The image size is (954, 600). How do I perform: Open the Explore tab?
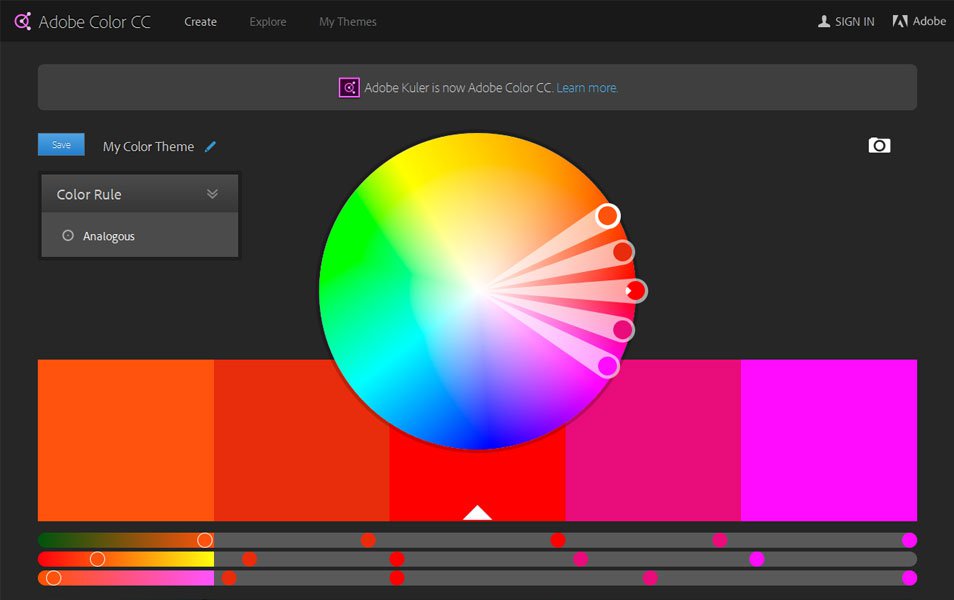coord(268,21)
